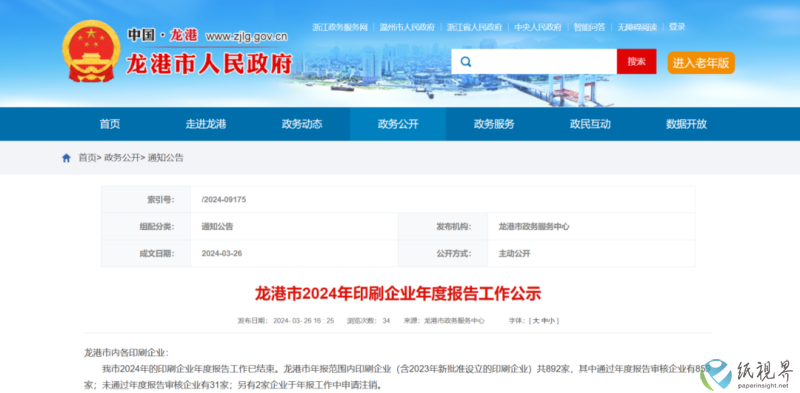The image size is (800, 393).
Task: Go to the 政务服务 navigation tab
Action: (494, 124)
